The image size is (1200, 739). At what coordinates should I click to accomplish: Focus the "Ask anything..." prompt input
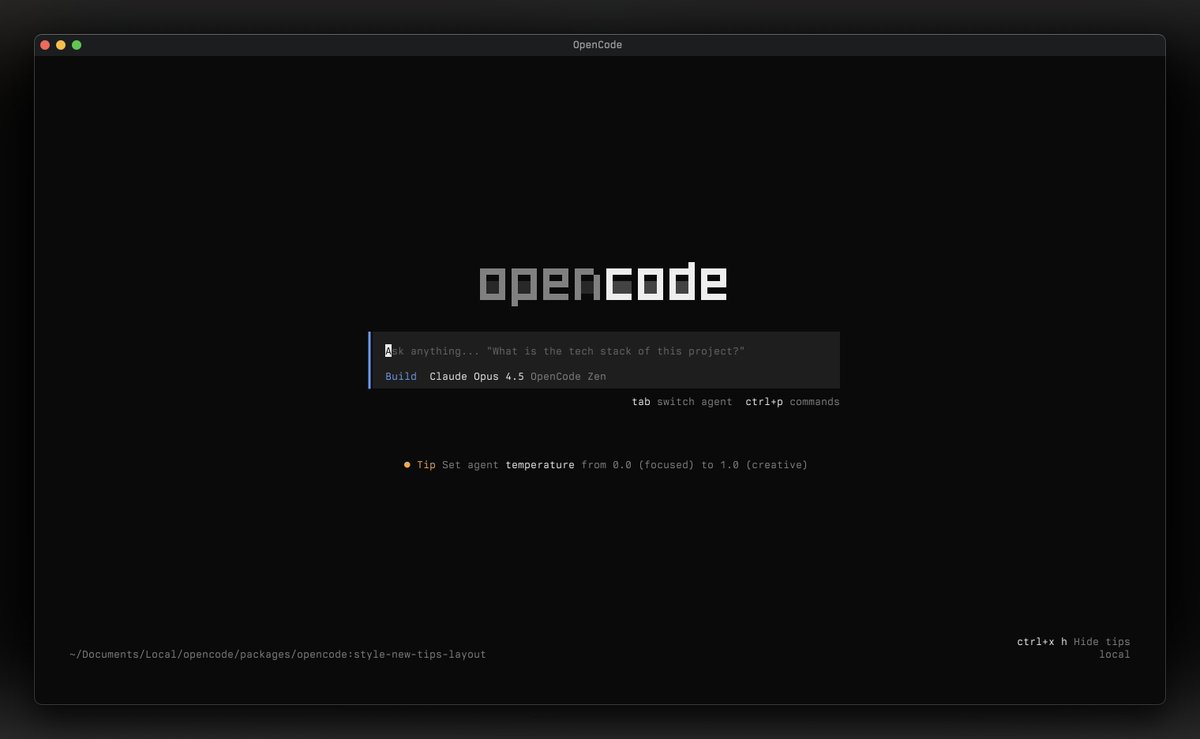[x=565, y=351]
